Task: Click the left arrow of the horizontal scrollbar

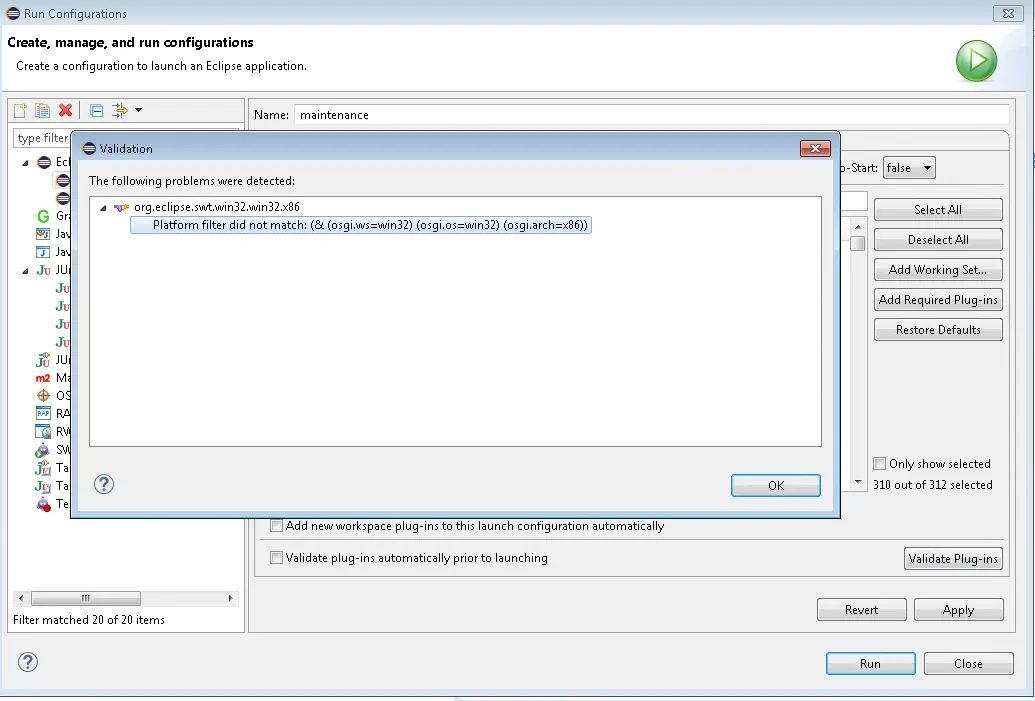Action: [21, 598]
